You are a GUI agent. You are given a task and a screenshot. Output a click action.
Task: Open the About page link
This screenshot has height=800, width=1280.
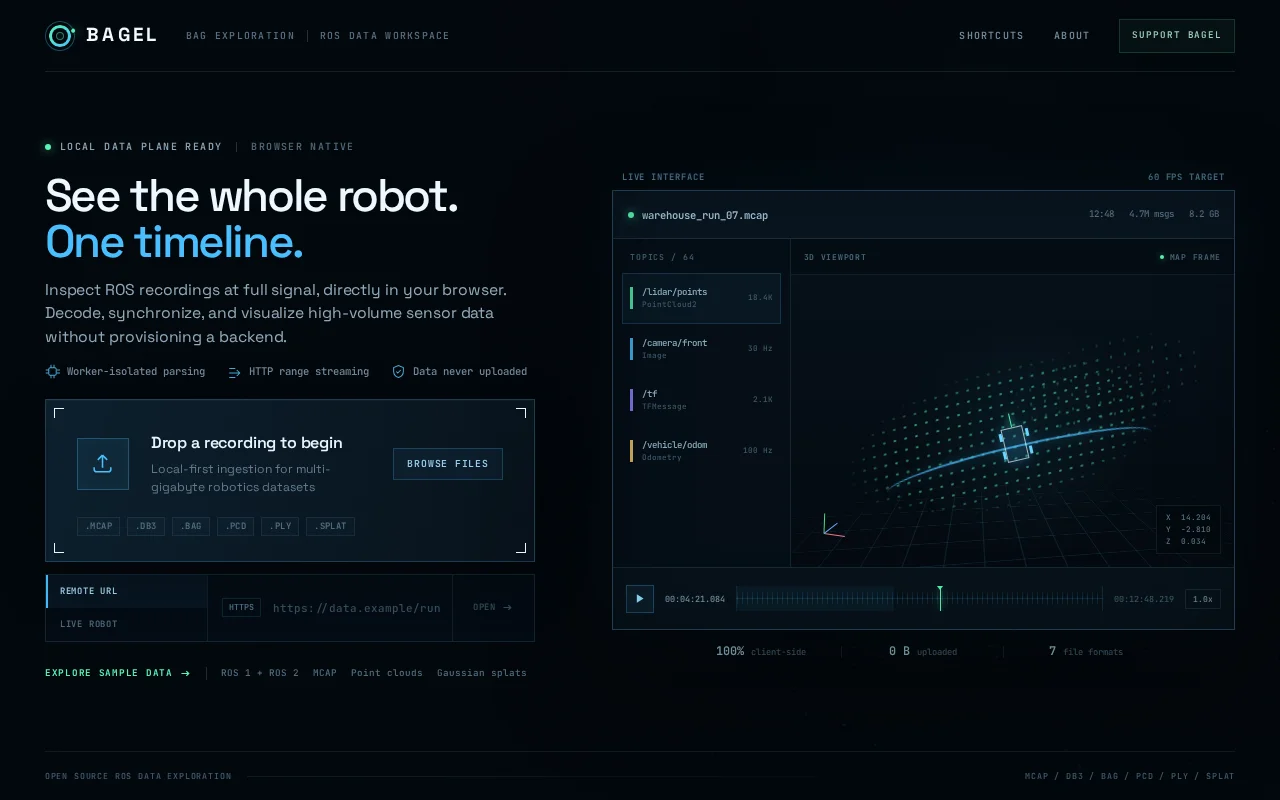pyautogui.click(x=1071, y=36)
